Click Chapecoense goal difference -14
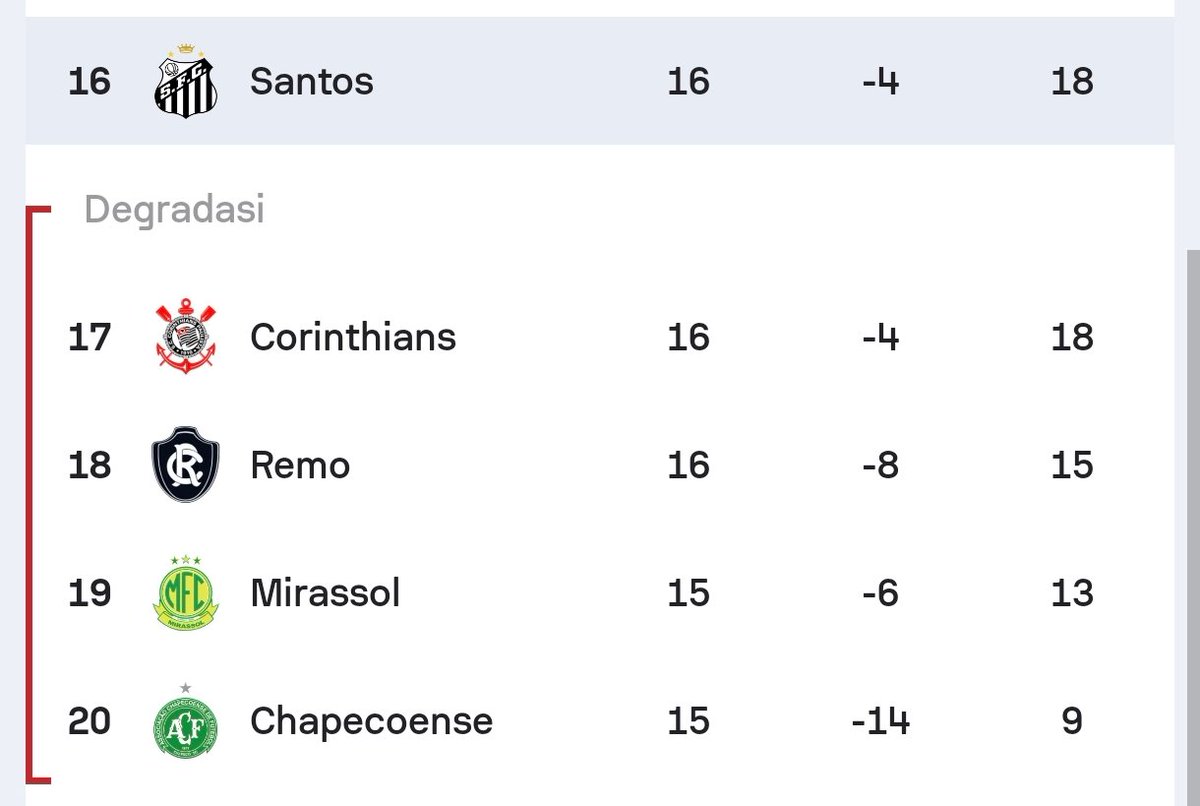This screenshot has height=806, width=1200. tap(880, 721)
